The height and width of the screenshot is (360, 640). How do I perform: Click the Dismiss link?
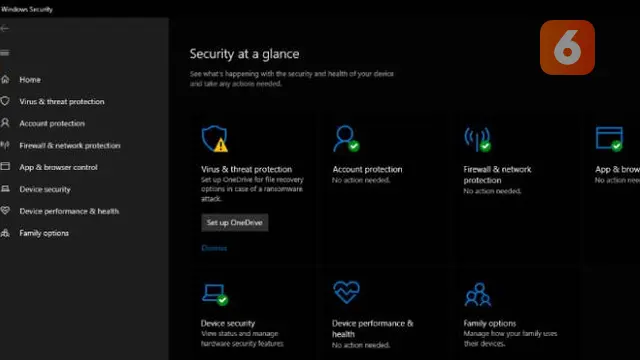214,248
